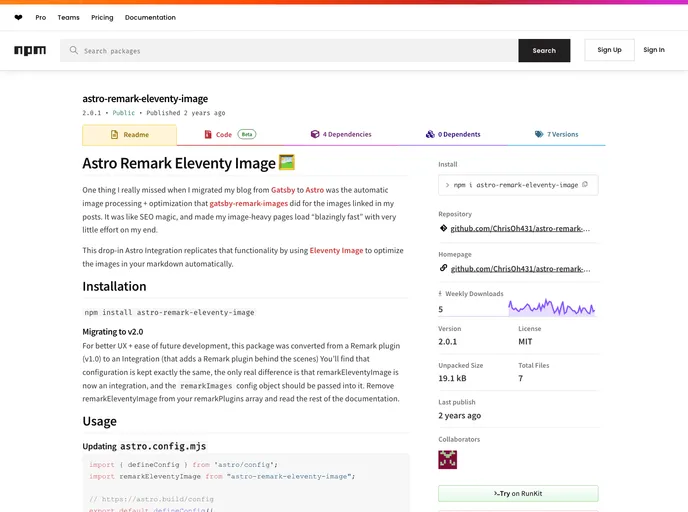Click the Published 2 years ago text
Image resolution: width=688 pixels, height=512 pixels.
186,113
